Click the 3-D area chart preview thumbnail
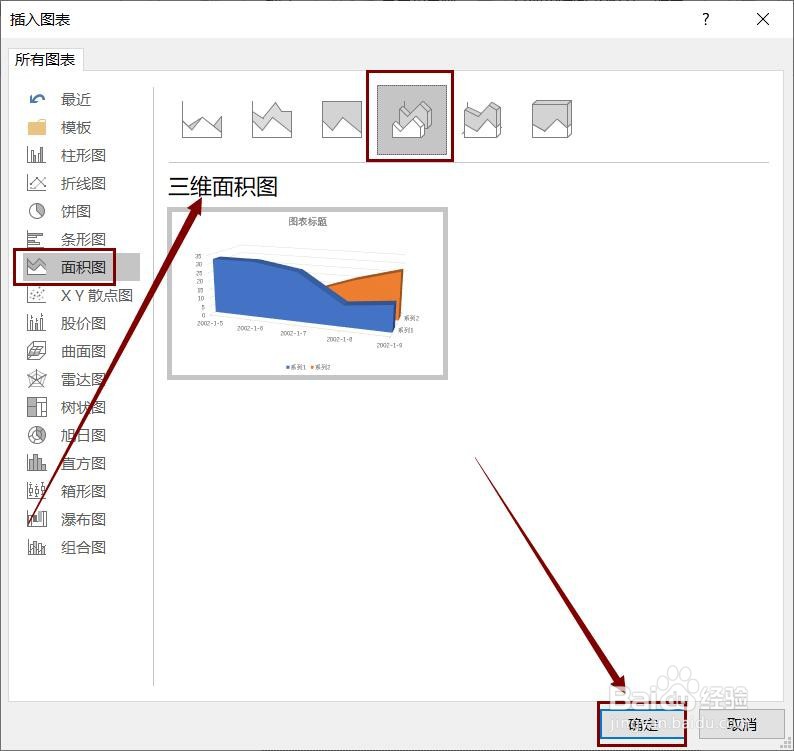The height and width of the screenshot is (751, 794). tap(307, 293)
